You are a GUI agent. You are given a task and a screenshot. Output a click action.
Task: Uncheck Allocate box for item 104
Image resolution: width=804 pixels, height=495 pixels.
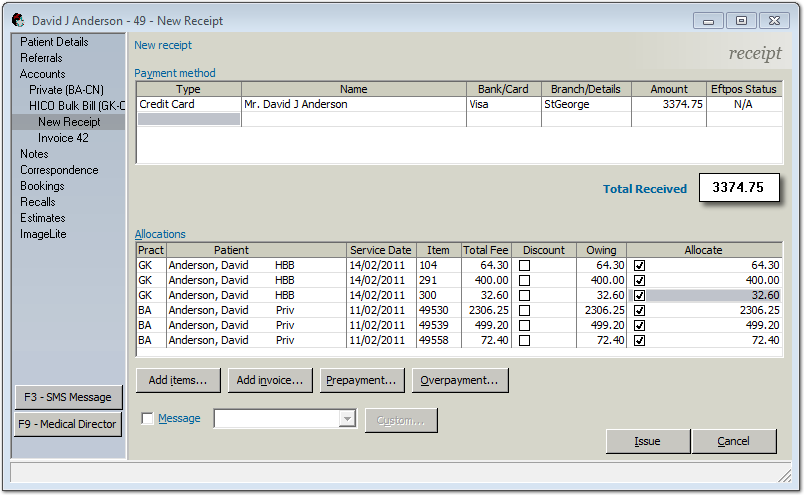pyautogui.click(x=640, y=266)
